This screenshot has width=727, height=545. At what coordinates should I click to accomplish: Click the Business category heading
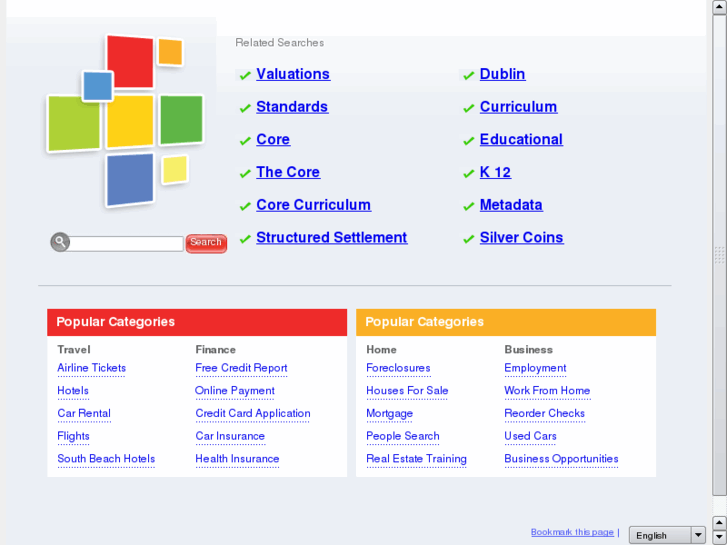click(529, 350)
